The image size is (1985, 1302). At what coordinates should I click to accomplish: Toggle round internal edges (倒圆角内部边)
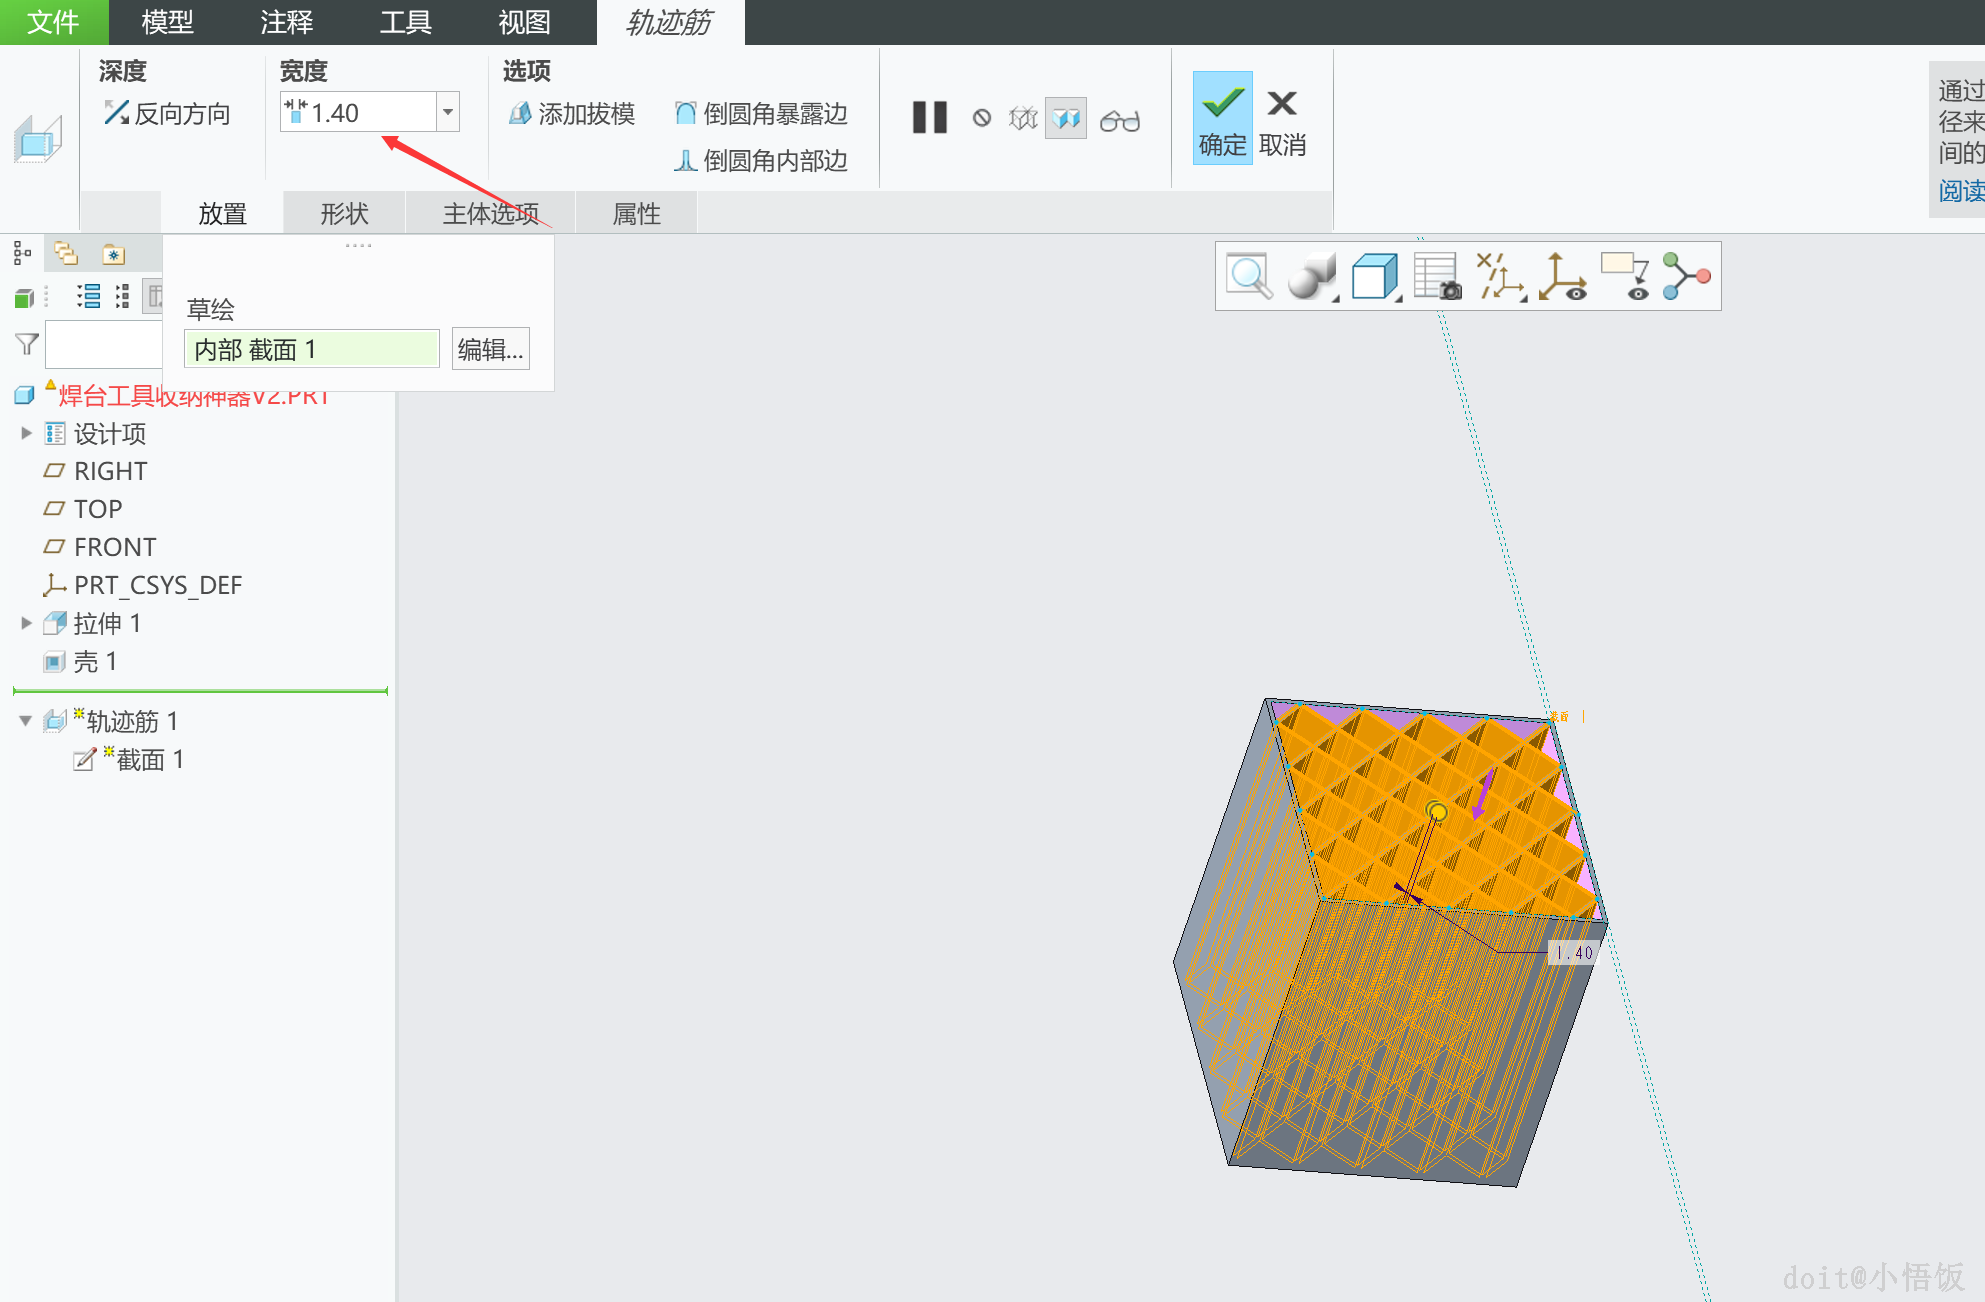[x=760, y=160]
